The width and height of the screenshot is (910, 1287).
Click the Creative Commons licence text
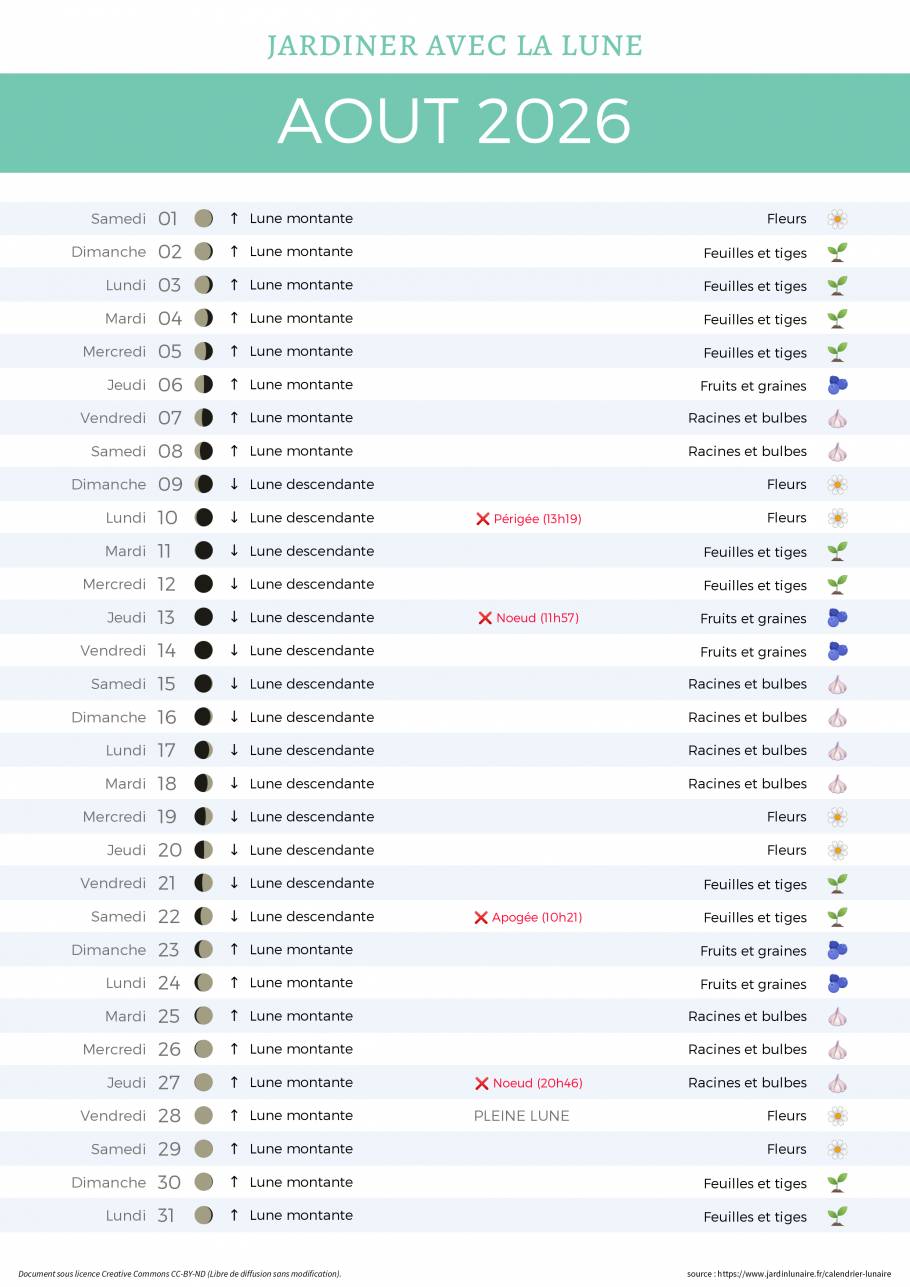click(x=179, y=1274)
